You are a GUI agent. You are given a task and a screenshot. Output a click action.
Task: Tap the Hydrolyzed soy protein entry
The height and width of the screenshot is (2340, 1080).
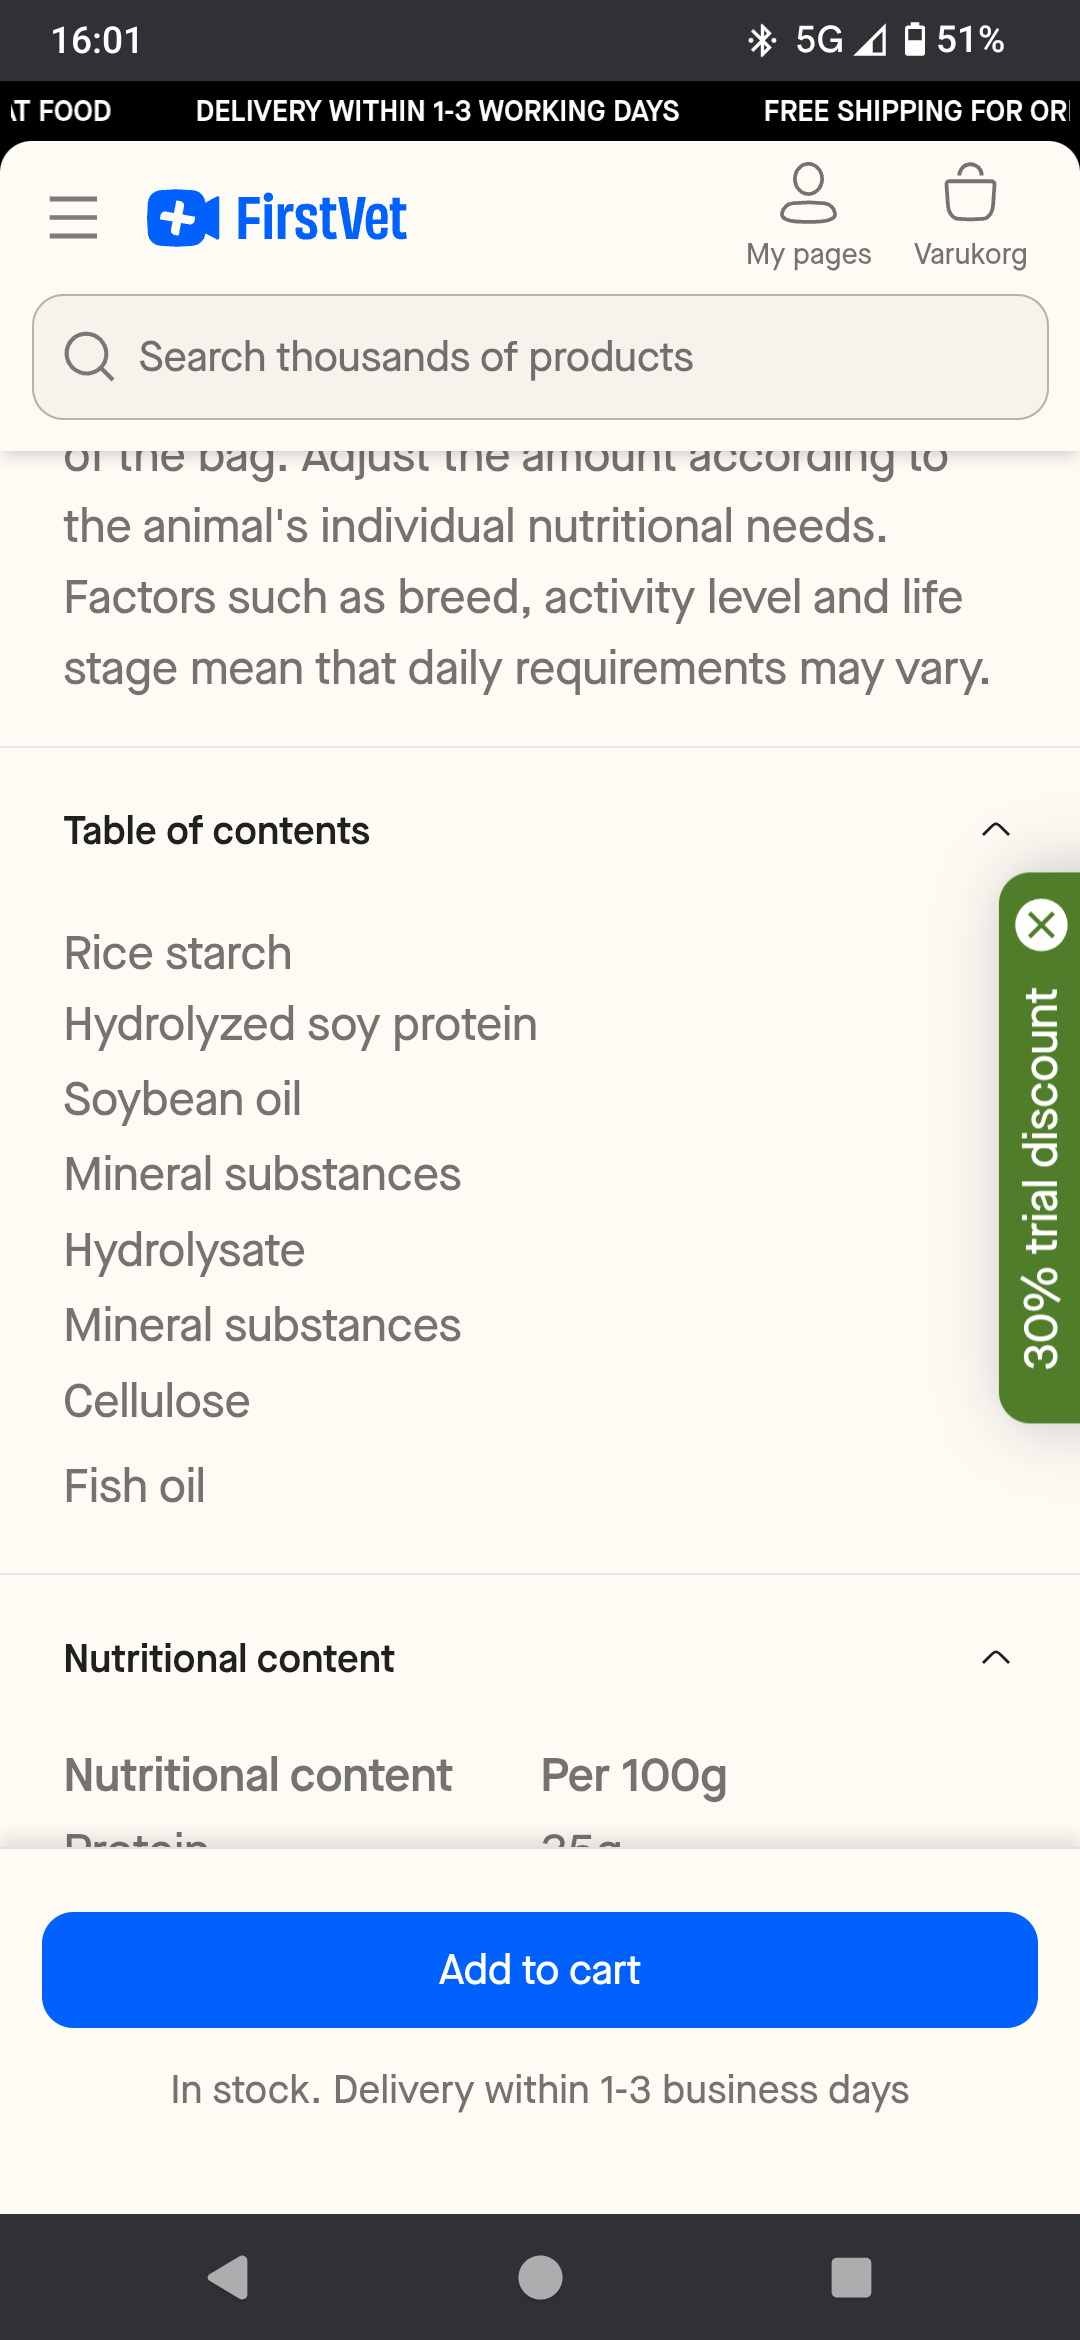tap(300, 1025)
